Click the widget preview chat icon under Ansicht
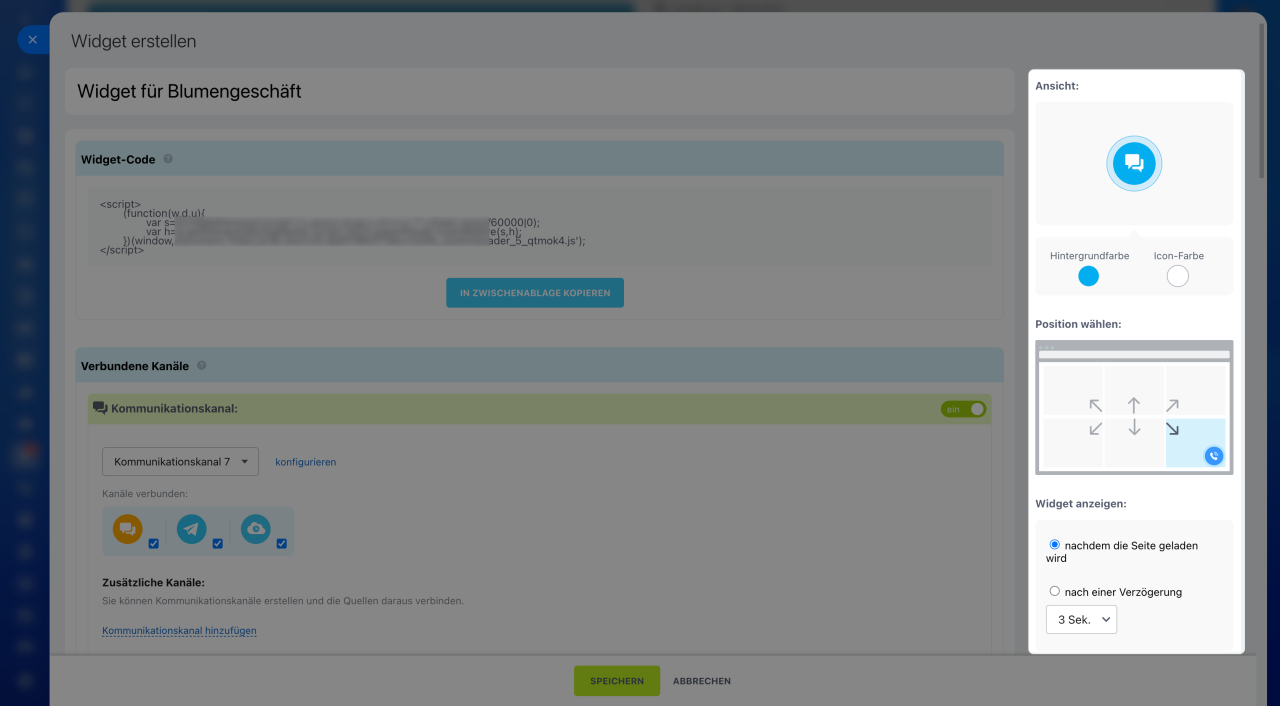 (x=1134, y=163)
